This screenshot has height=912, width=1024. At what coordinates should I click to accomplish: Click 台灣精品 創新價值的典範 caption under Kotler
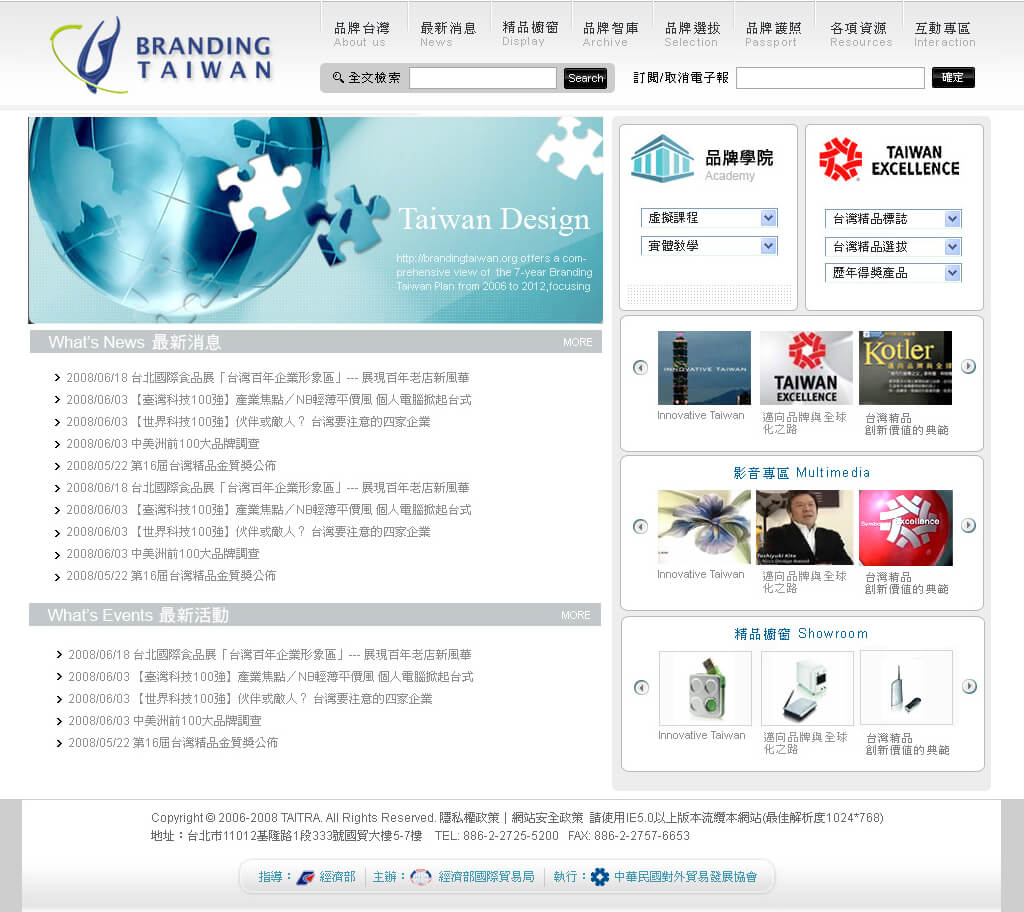(906, 424)
